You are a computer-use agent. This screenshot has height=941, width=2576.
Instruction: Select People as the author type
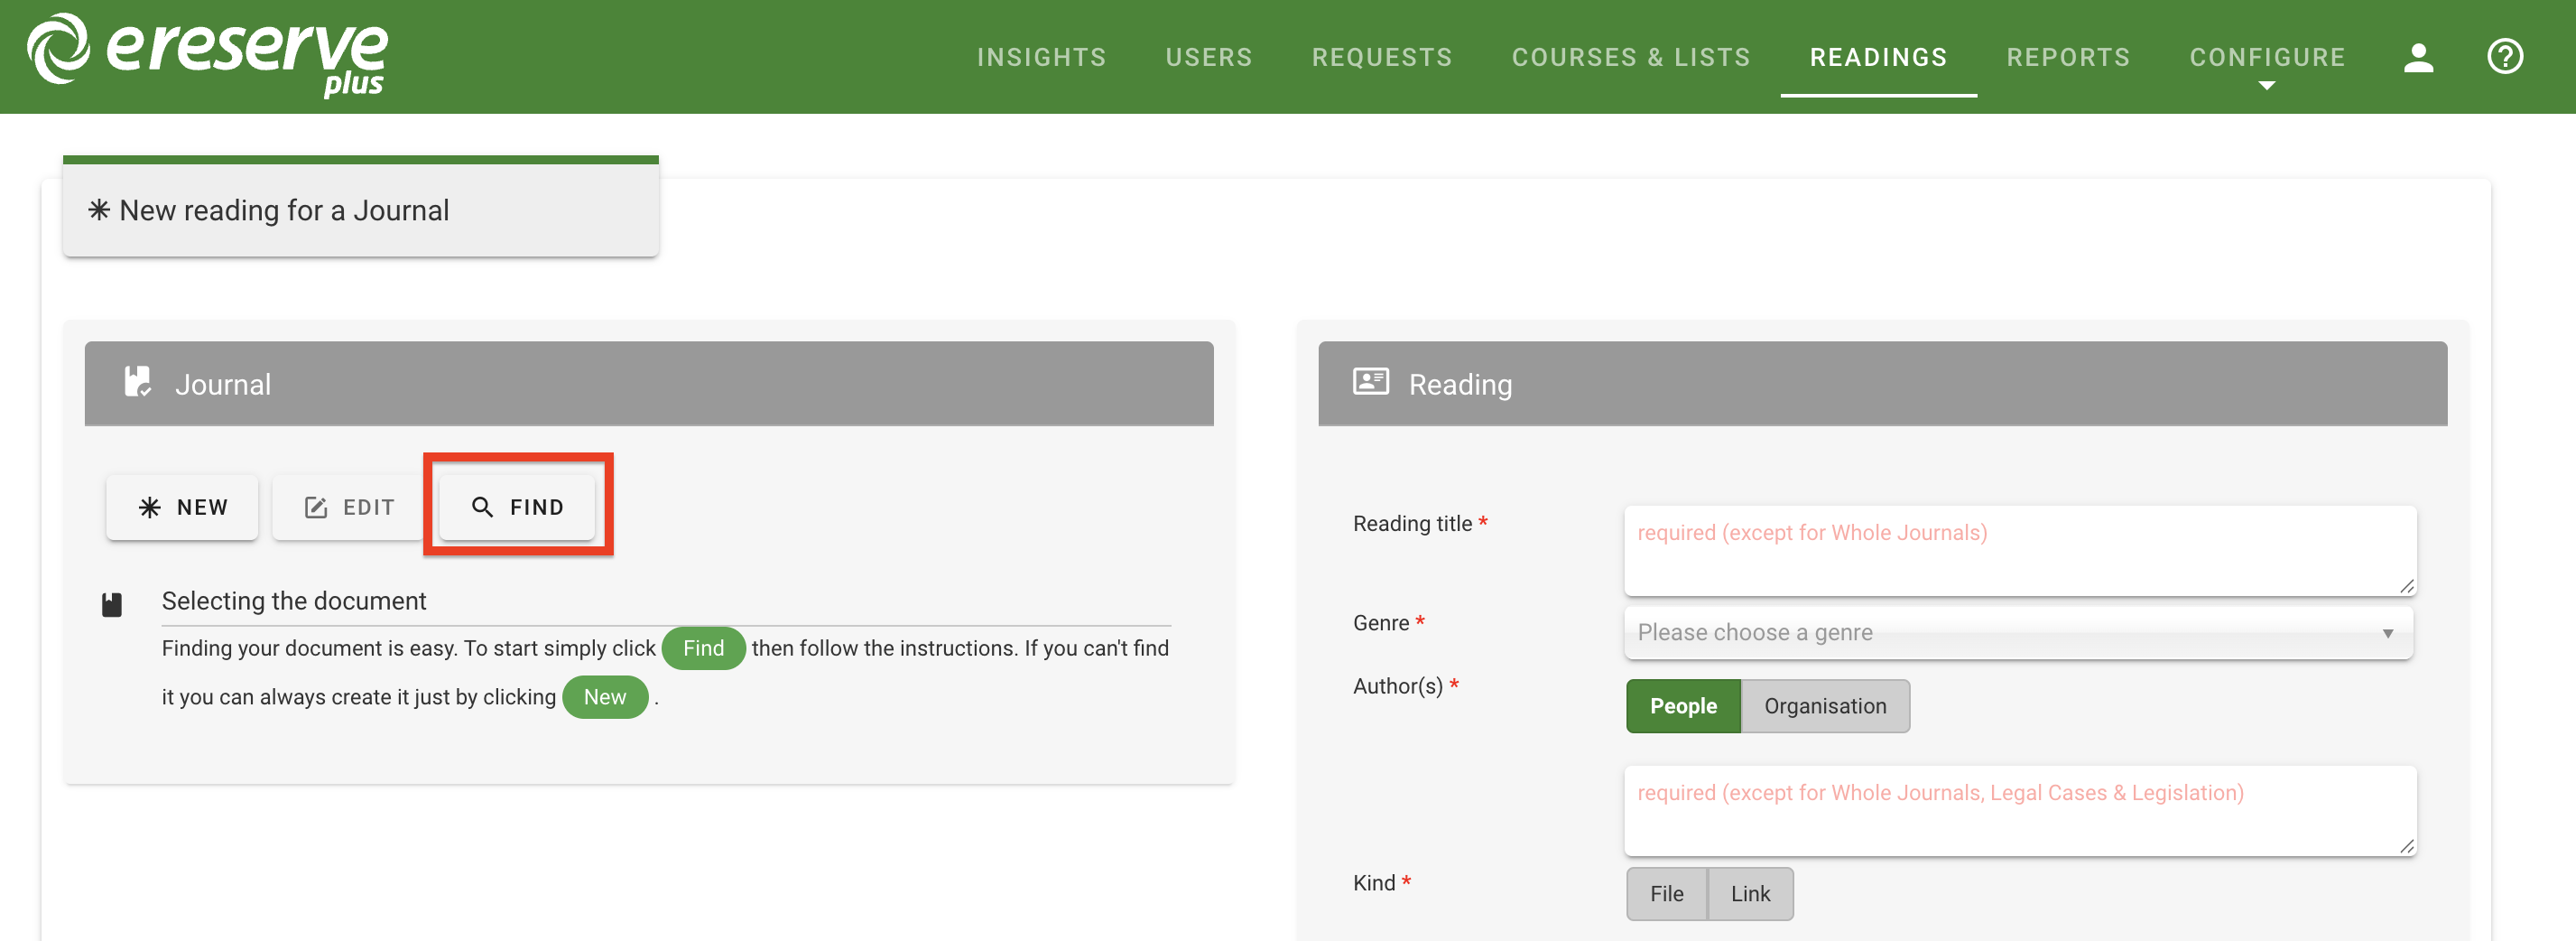click(1682, 705)
